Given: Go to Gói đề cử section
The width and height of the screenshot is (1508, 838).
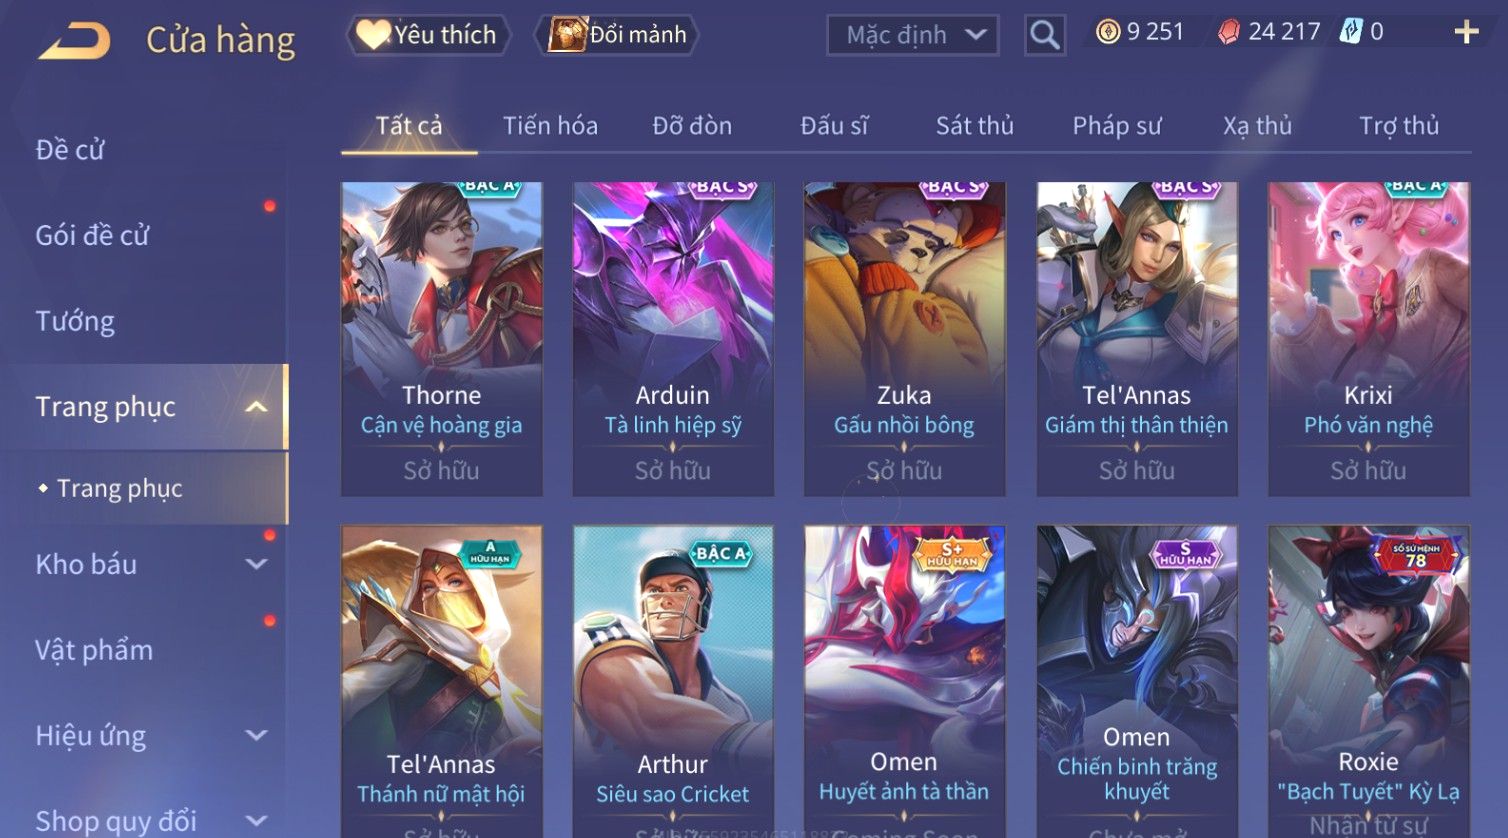Looking at the screenshot, I should tap(92, 236).
